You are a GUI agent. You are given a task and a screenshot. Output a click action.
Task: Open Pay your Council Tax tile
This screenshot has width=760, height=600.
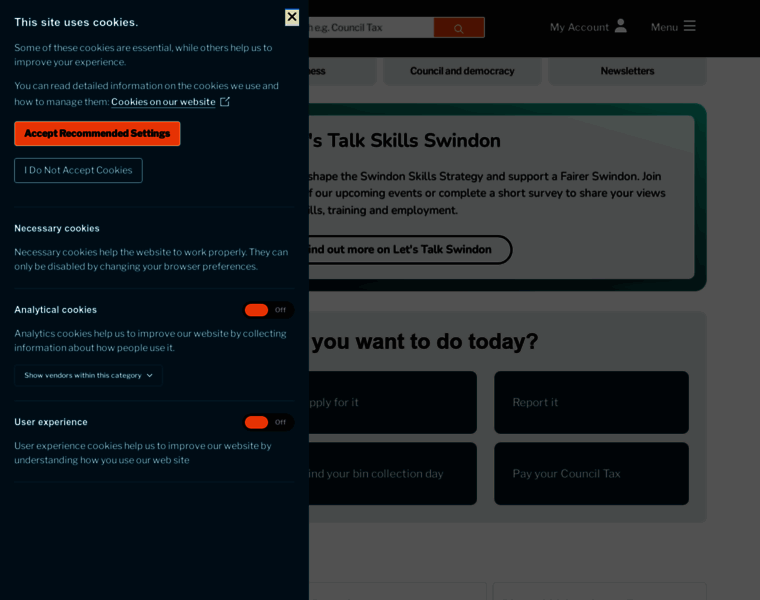(x=591, y=474)
